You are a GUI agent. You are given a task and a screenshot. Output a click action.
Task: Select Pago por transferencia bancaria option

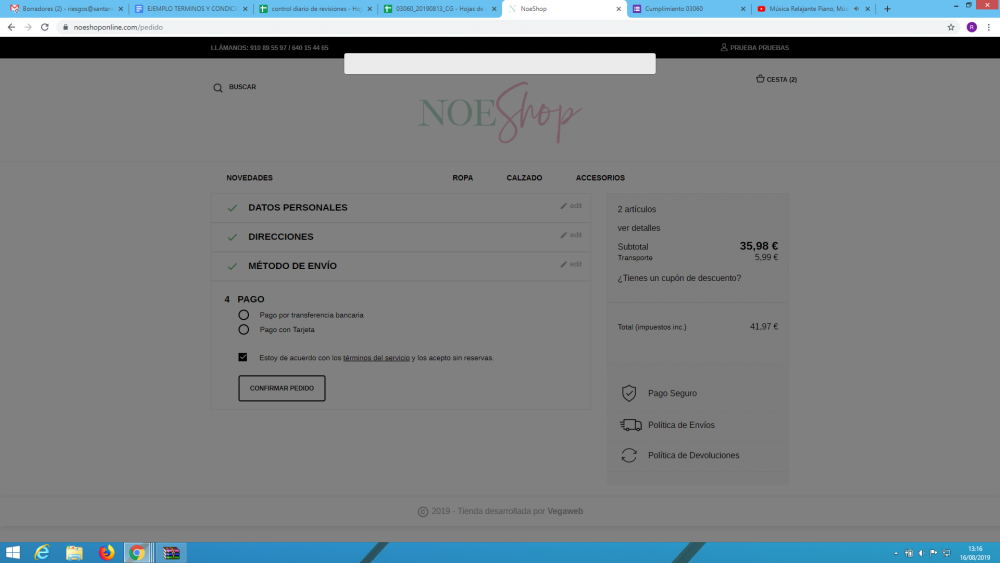[244, 315]
